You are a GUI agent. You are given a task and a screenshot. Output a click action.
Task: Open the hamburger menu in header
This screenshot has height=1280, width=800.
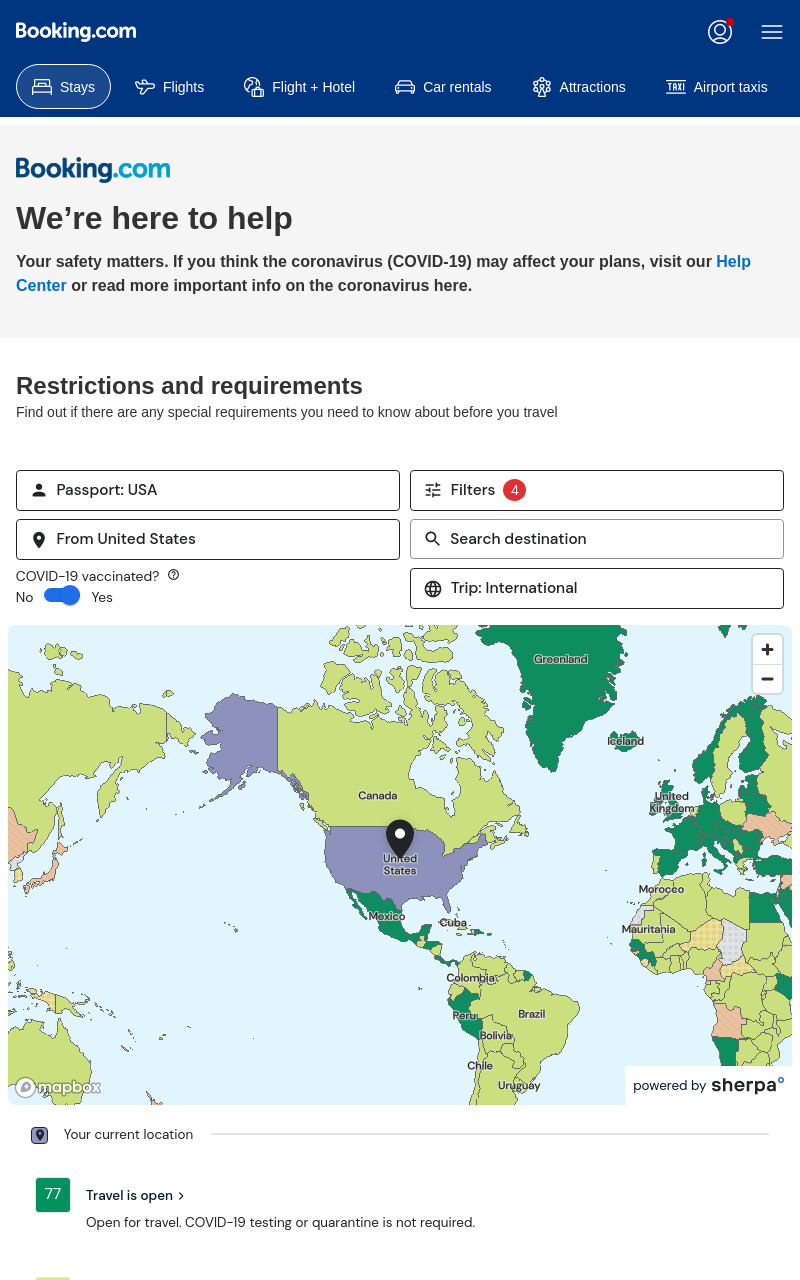click(772, 32)
